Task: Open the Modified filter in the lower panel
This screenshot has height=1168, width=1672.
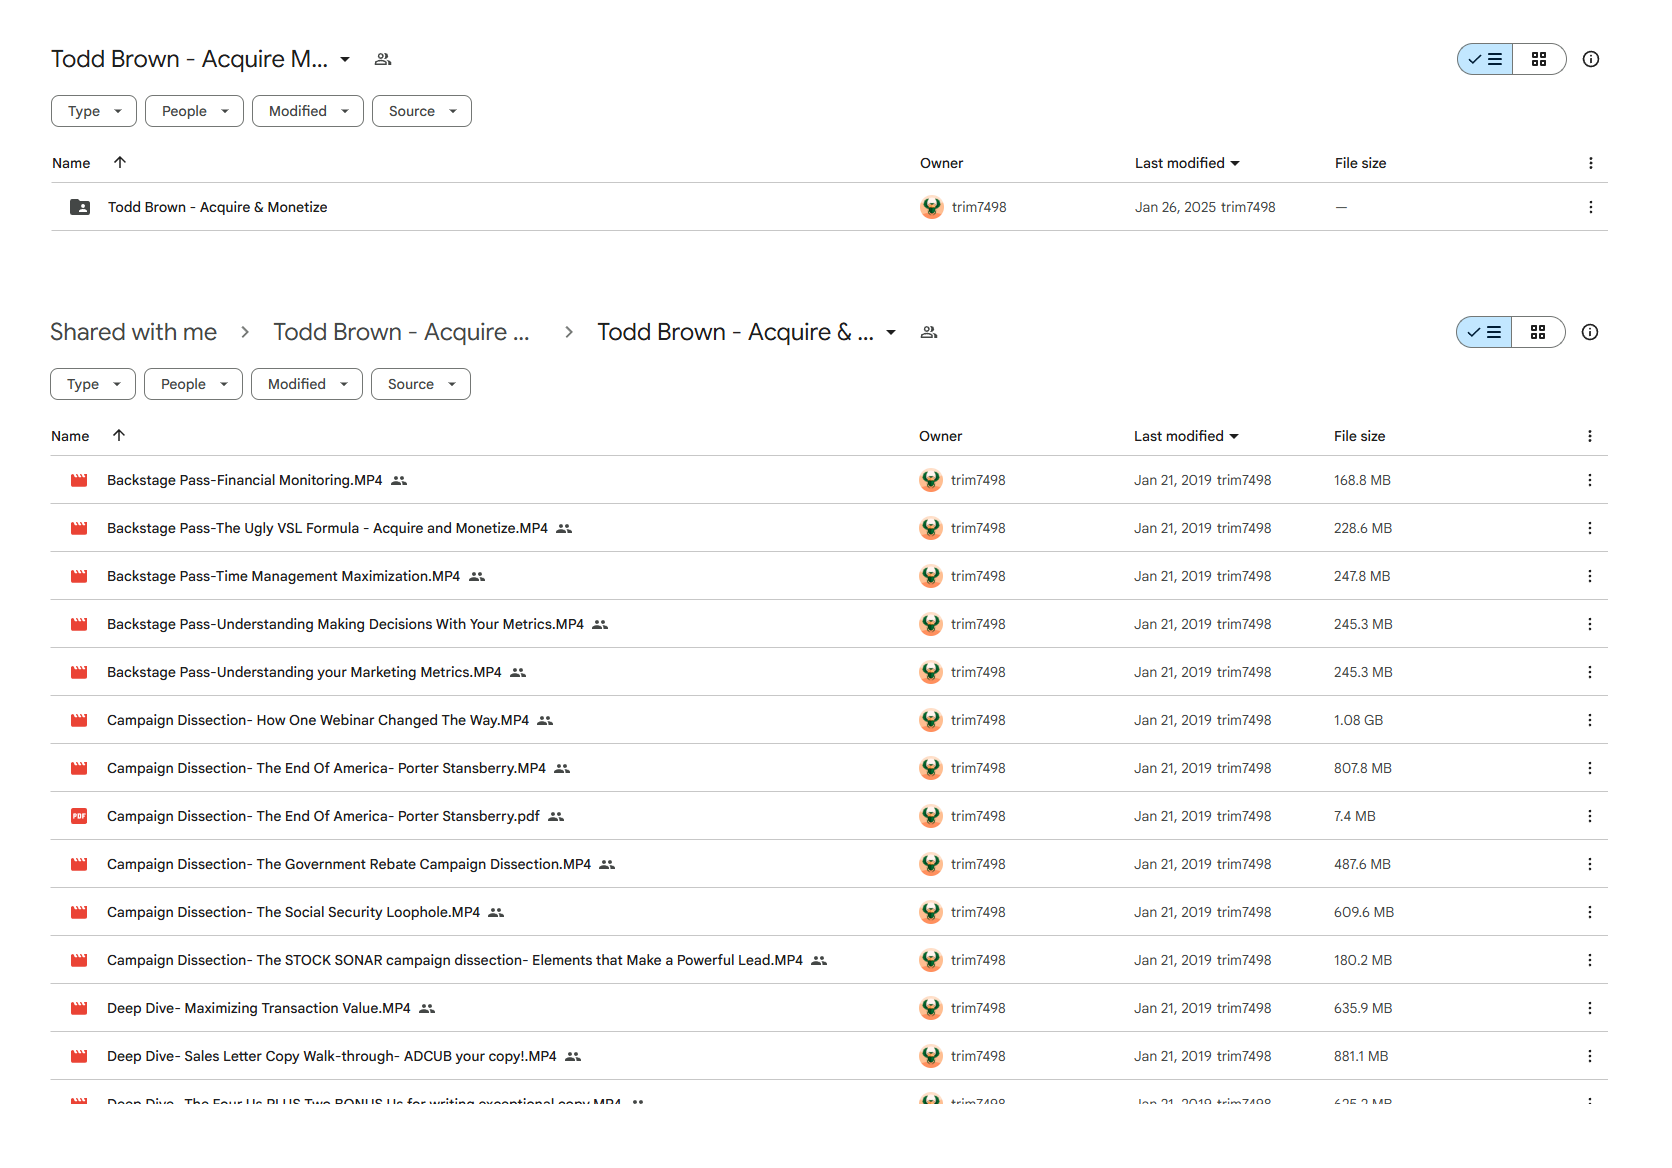Action: point(307,384)
